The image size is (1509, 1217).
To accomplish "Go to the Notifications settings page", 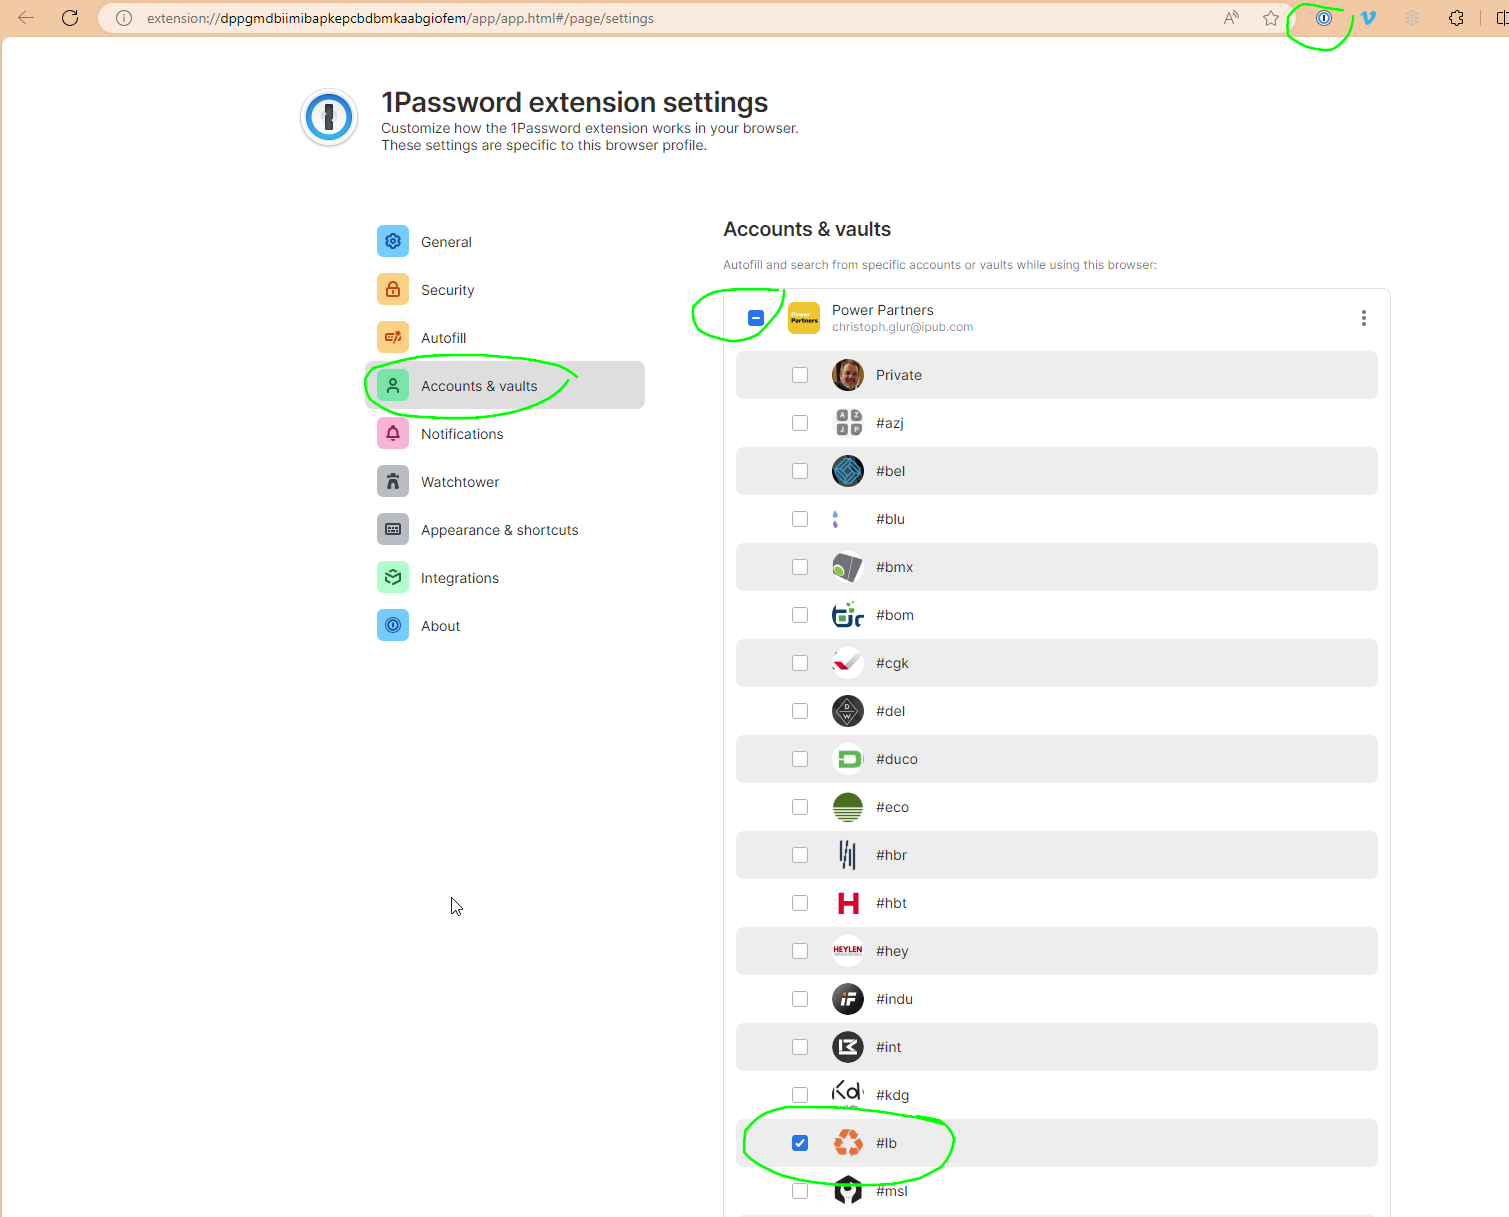I will click(x=505, y=433).
